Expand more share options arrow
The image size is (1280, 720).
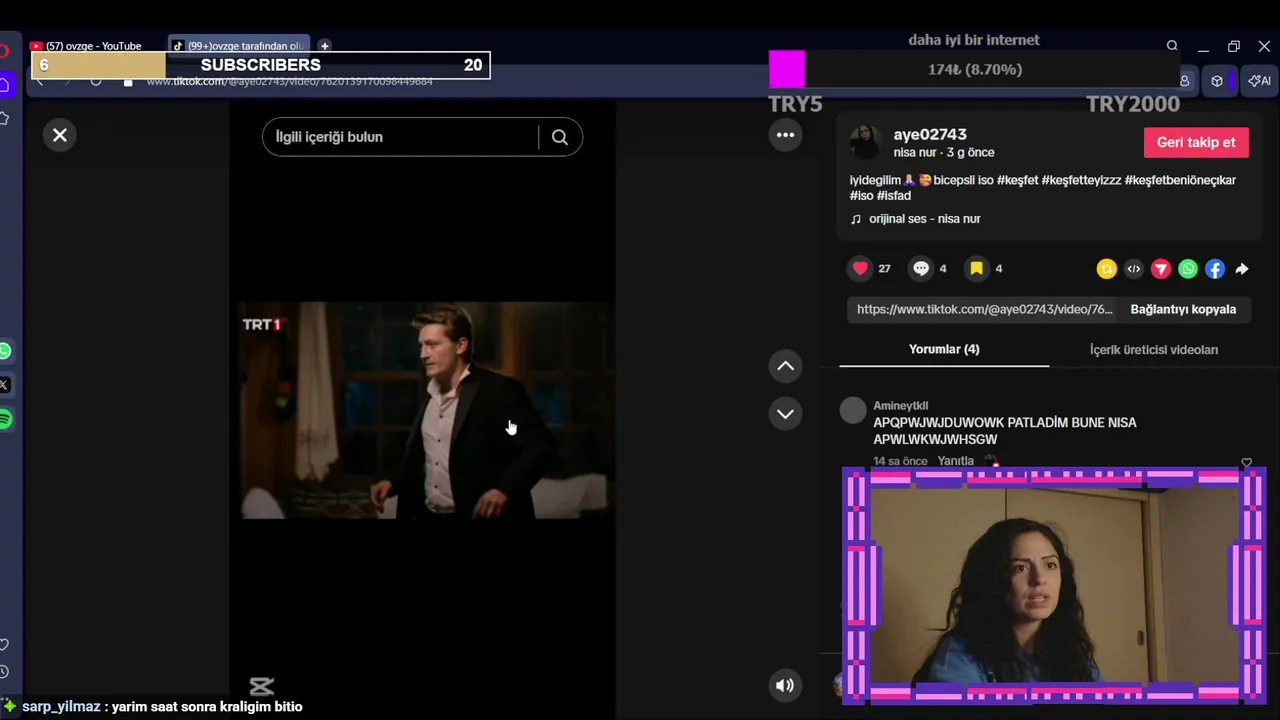tap(1241, 269)
